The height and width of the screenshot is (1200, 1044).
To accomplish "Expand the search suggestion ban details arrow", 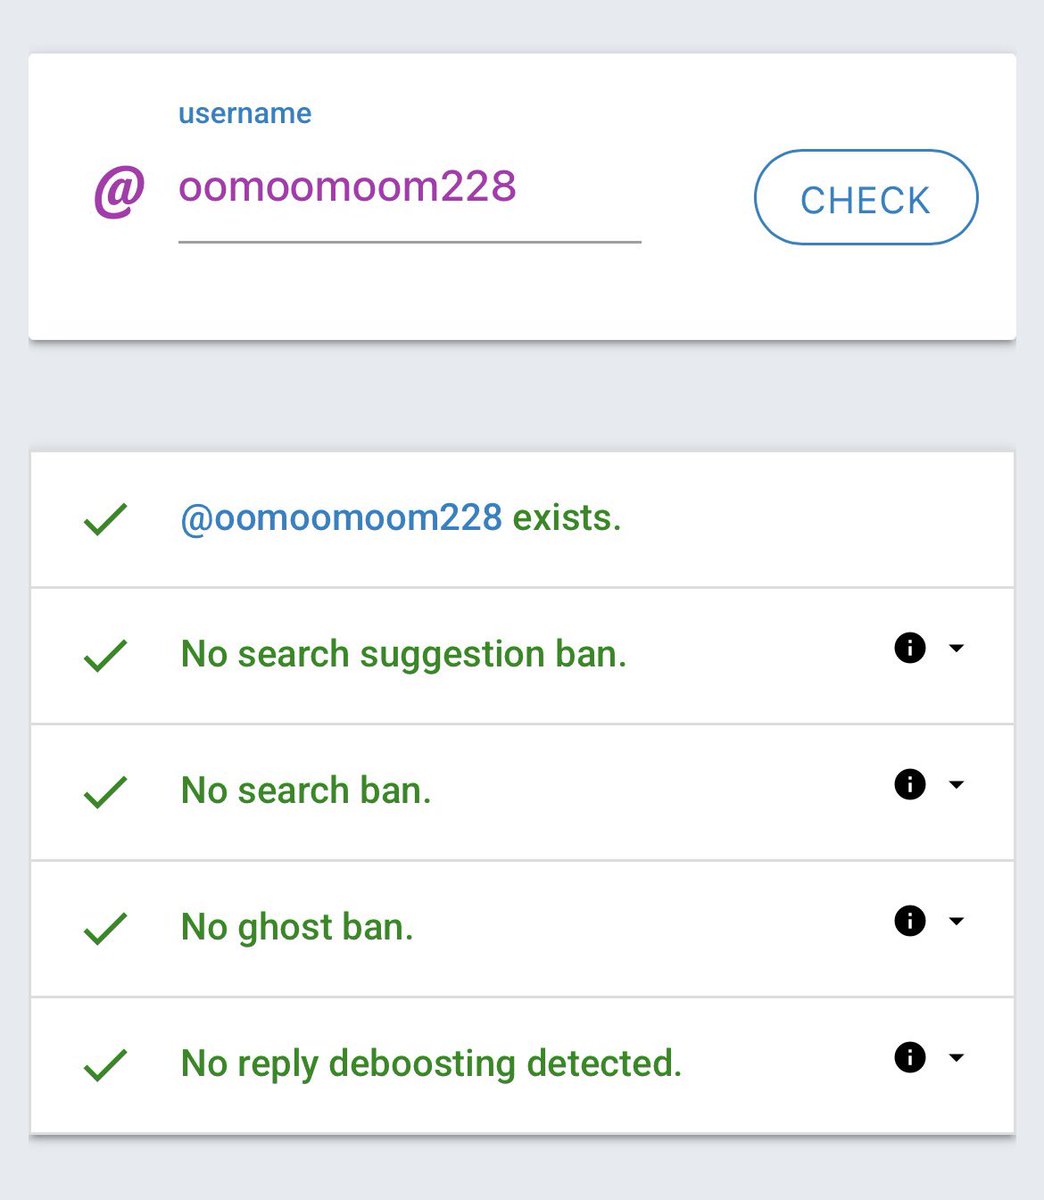I will pos(956,648).
